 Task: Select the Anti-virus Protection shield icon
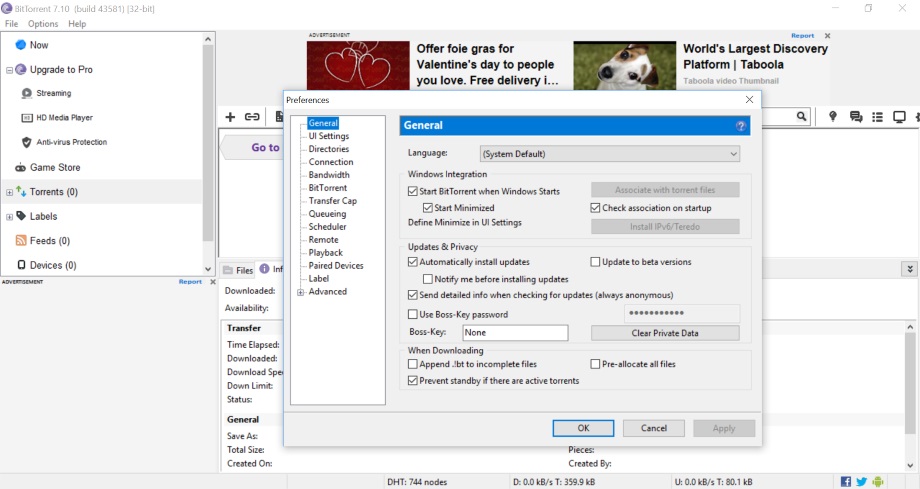[26, 142]
